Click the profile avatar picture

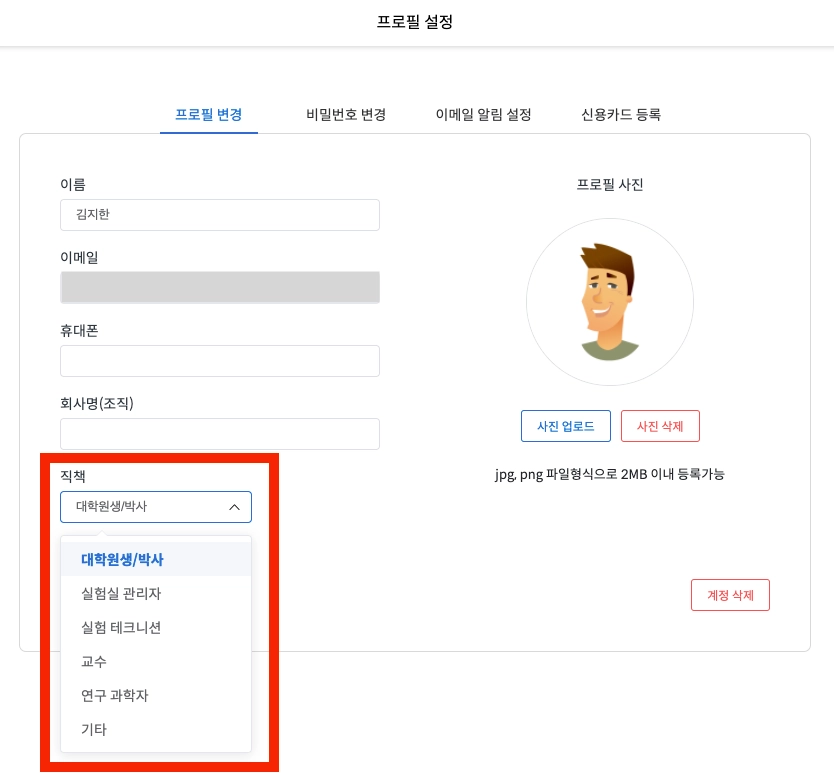pos(610,302)
